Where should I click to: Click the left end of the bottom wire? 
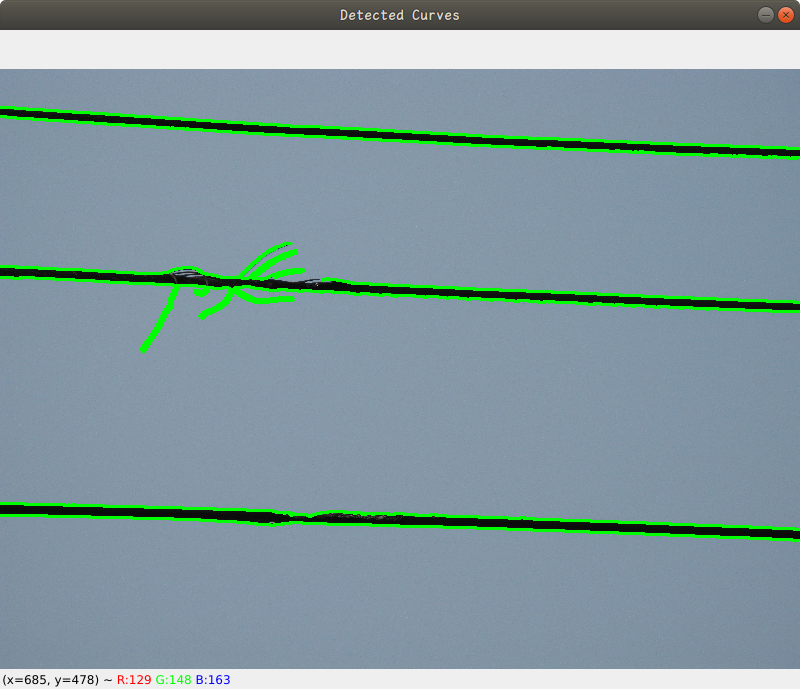click(6, 509)
